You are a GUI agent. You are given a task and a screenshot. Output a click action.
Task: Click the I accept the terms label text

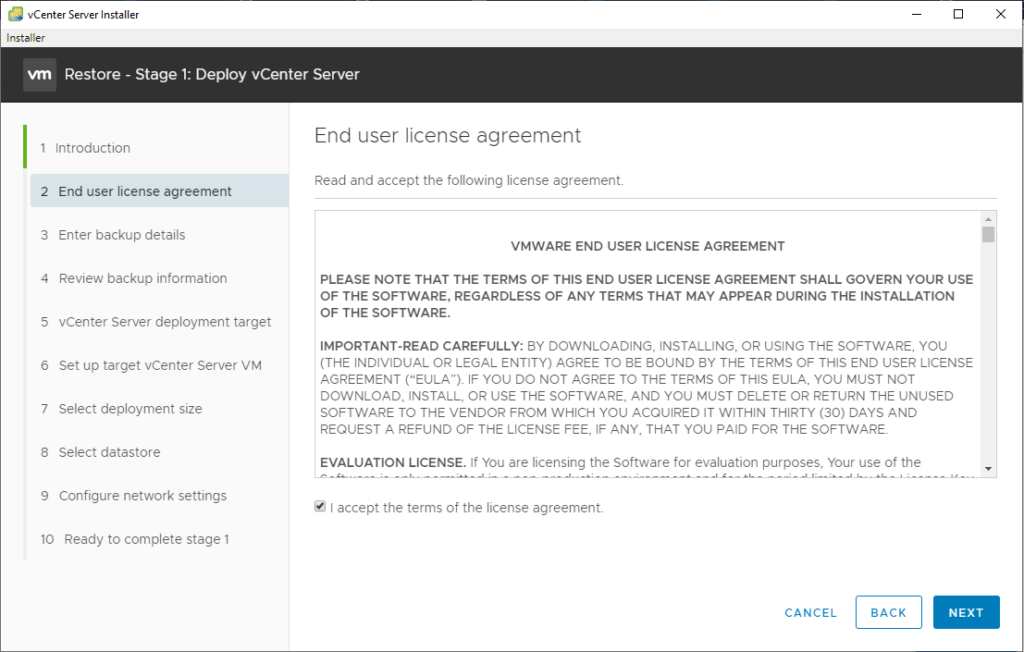466,508
